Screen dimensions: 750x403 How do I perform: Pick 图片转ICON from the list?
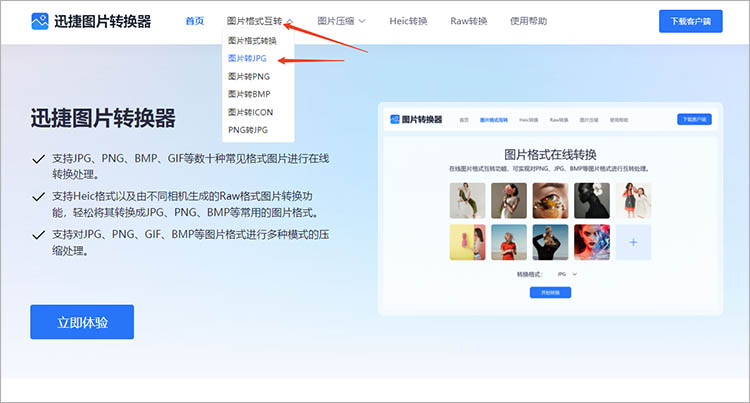[x=250, y=112]
